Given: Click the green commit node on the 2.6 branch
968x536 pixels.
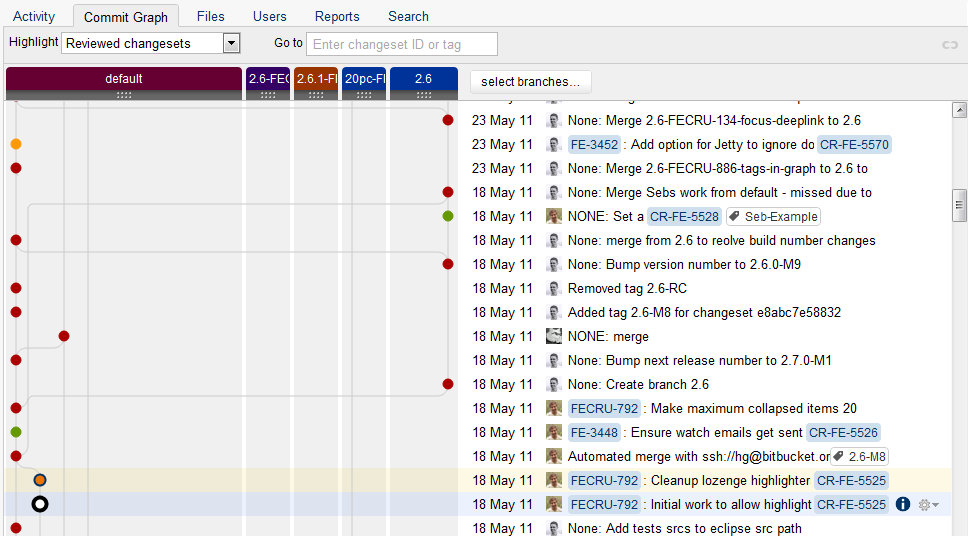Looking at the screenshot, I should (x=448, y=216).
